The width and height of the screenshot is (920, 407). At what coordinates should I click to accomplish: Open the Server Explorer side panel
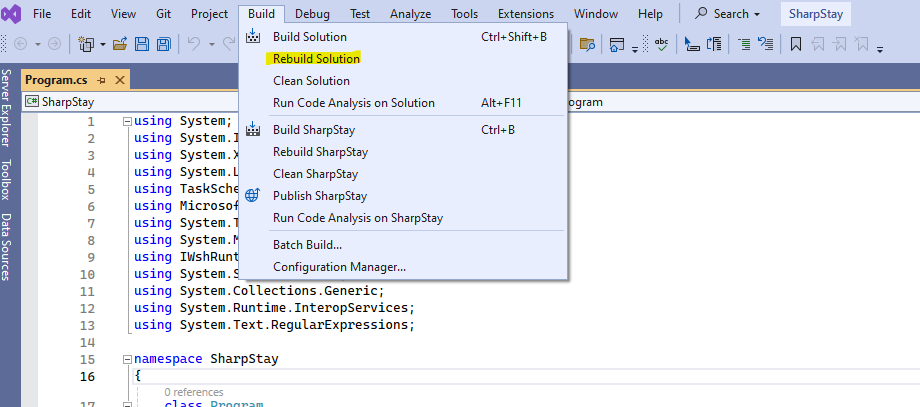[6, 110]
